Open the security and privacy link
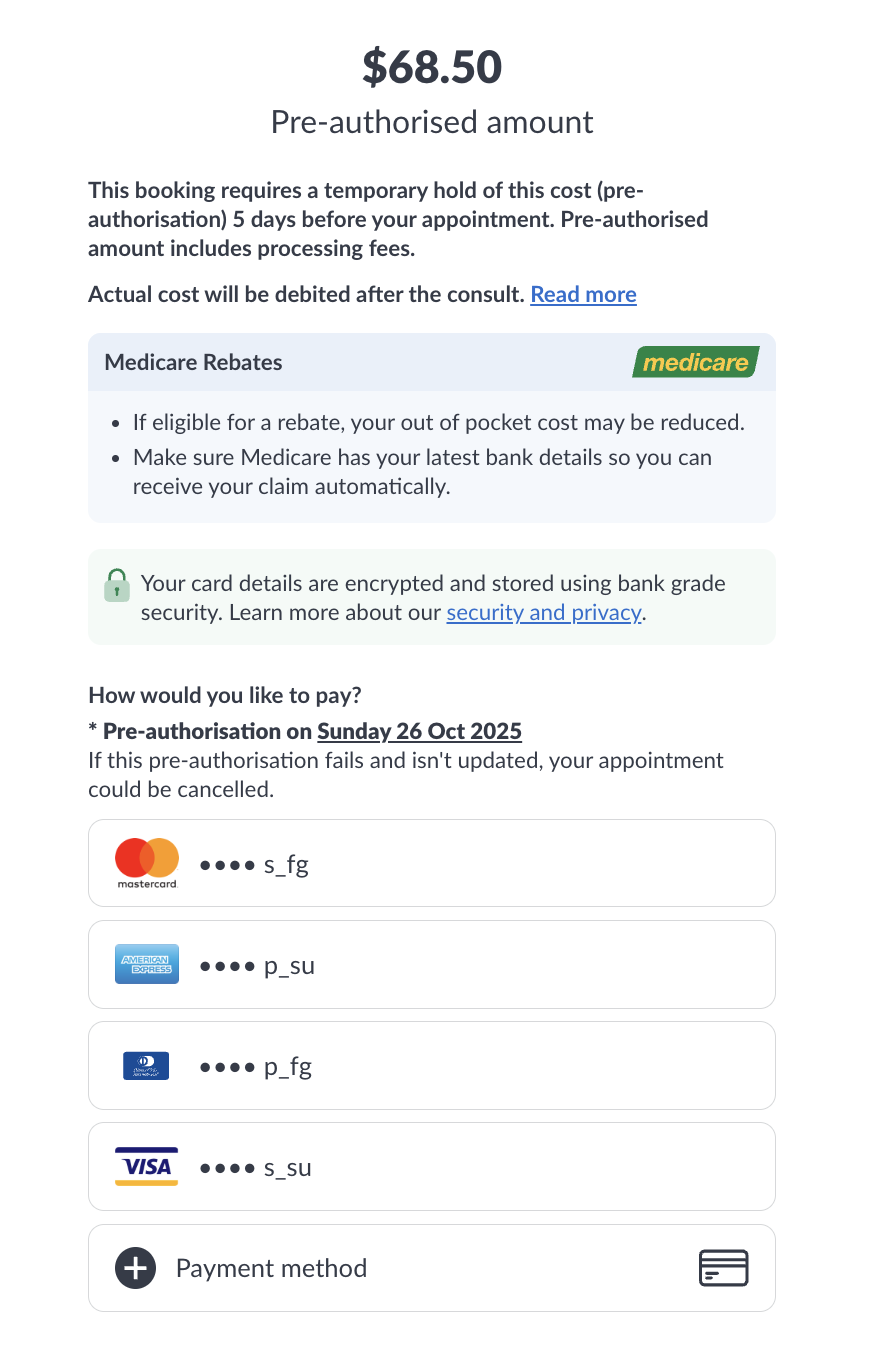Screen dimensions: 880x1352 click(544, 613)
